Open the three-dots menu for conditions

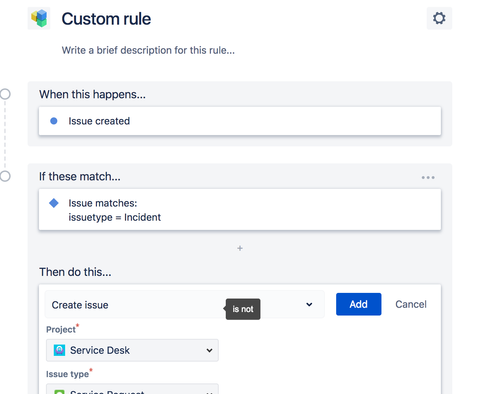click(x=428, y=177)
